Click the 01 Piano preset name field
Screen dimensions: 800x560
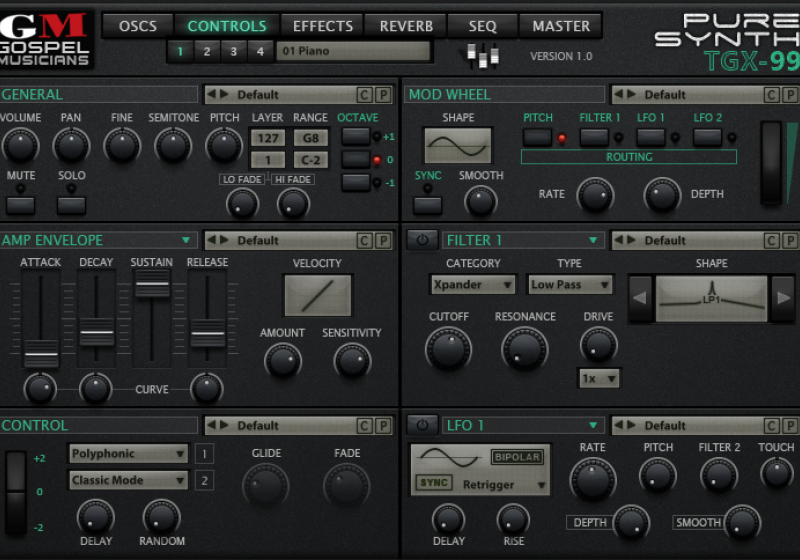pyautogui.click(x=353, y=51)
